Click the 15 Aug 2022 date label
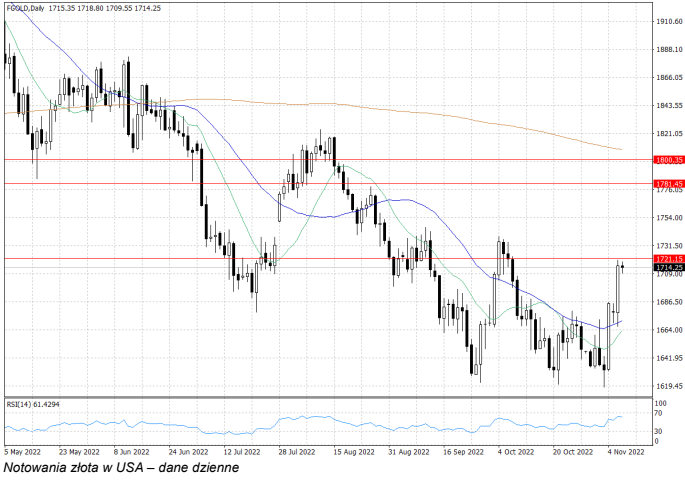The image size is (685, 480). click(353, 451)
